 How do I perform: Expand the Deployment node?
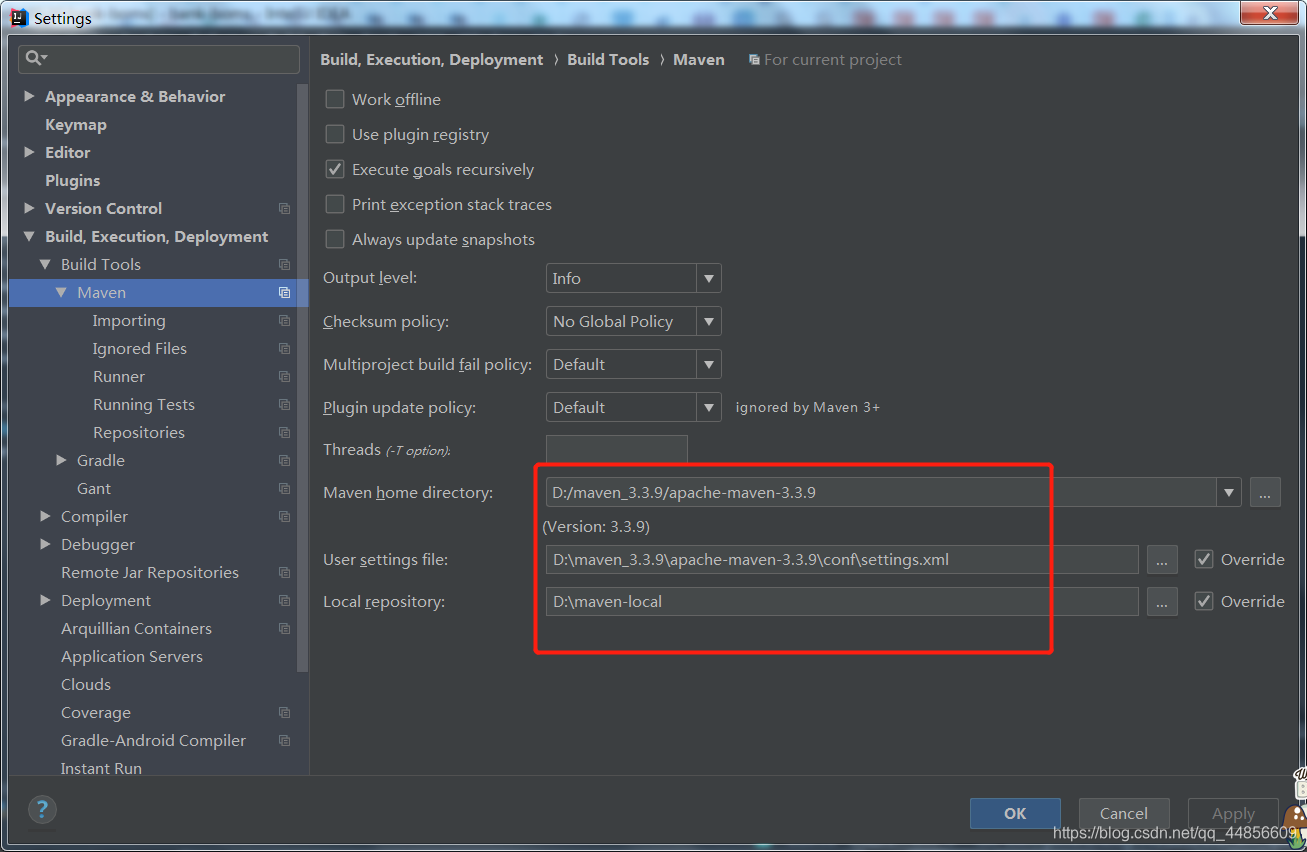pos(46,601)
